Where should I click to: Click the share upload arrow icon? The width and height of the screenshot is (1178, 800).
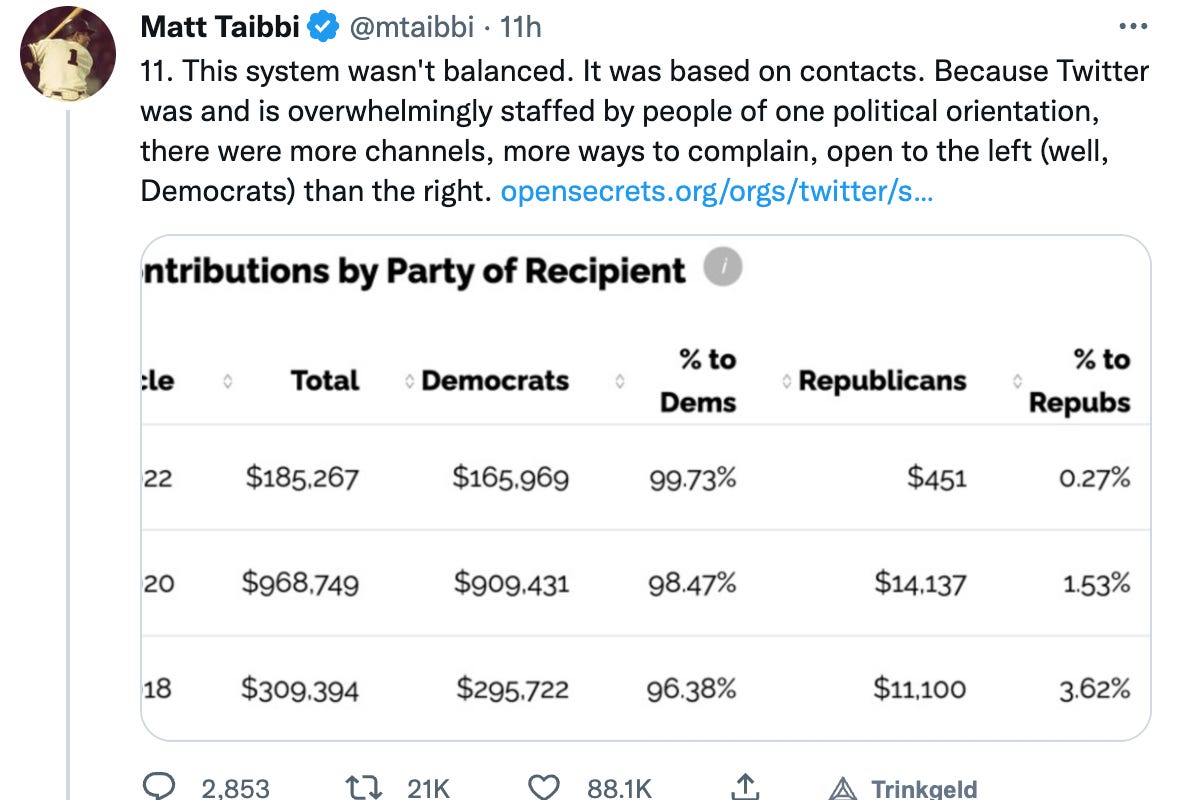tap(745, 786)
